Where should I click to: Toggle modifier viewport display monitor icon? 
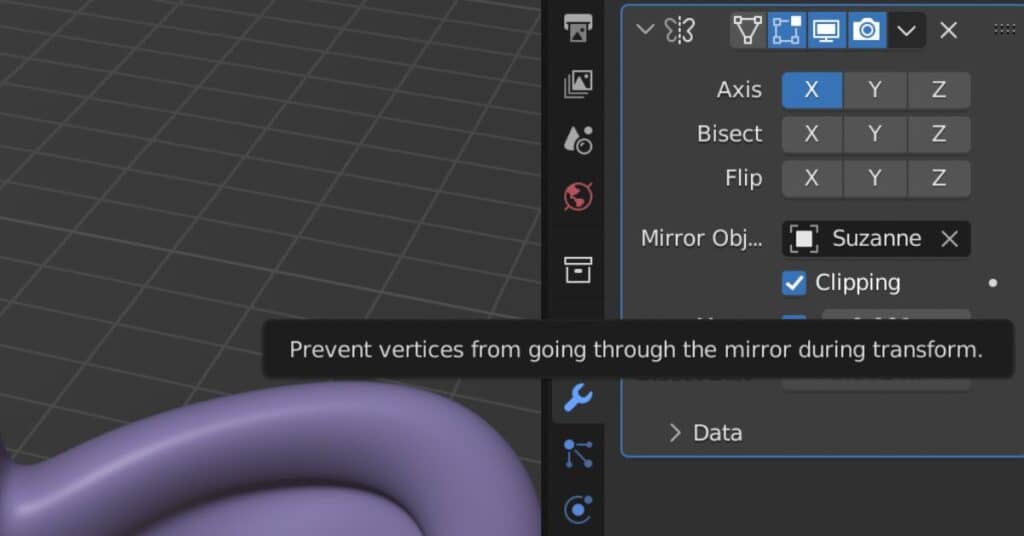point(826,30)
